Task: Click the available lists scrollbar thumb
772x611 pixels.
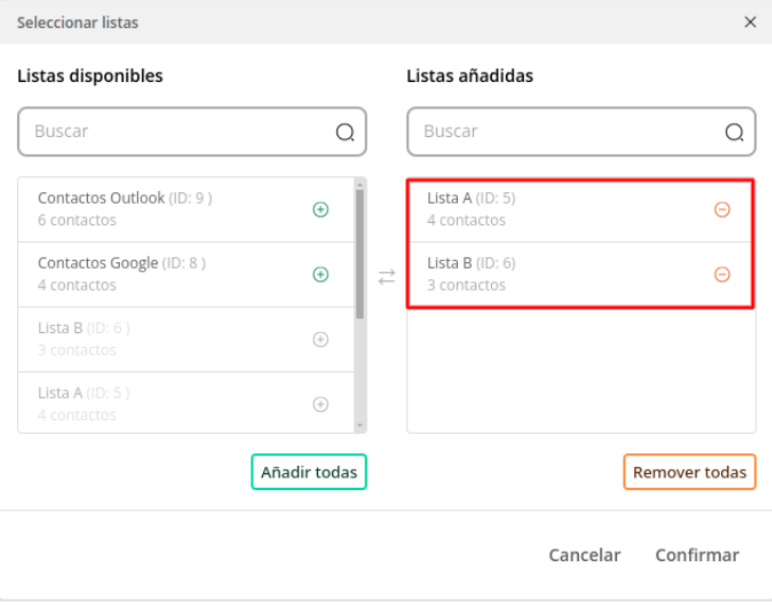Action: [x=360, y=254]
